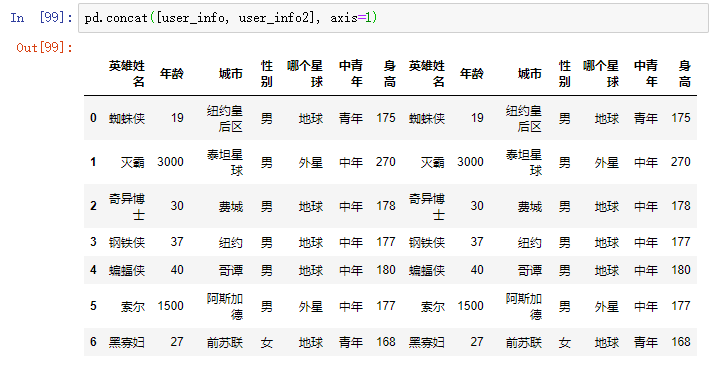
Task: Click row index 1
Action: click(93, 162)
